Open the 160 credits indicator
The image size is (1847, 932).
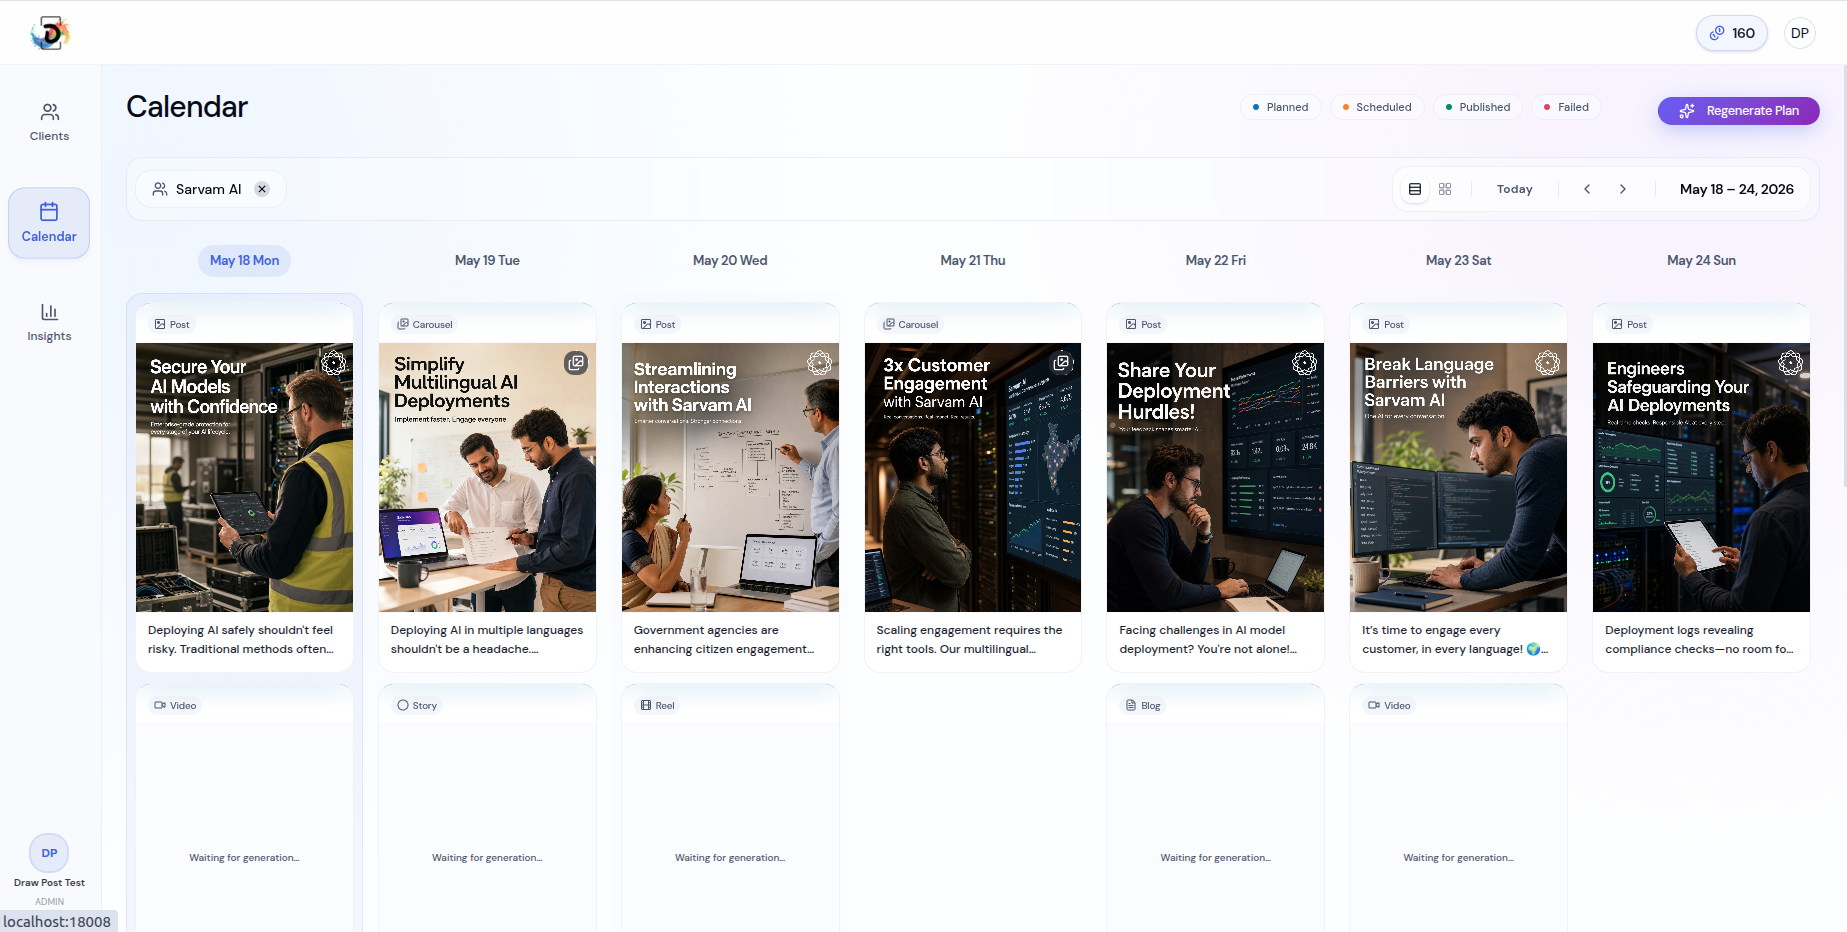coord(1732,33)
